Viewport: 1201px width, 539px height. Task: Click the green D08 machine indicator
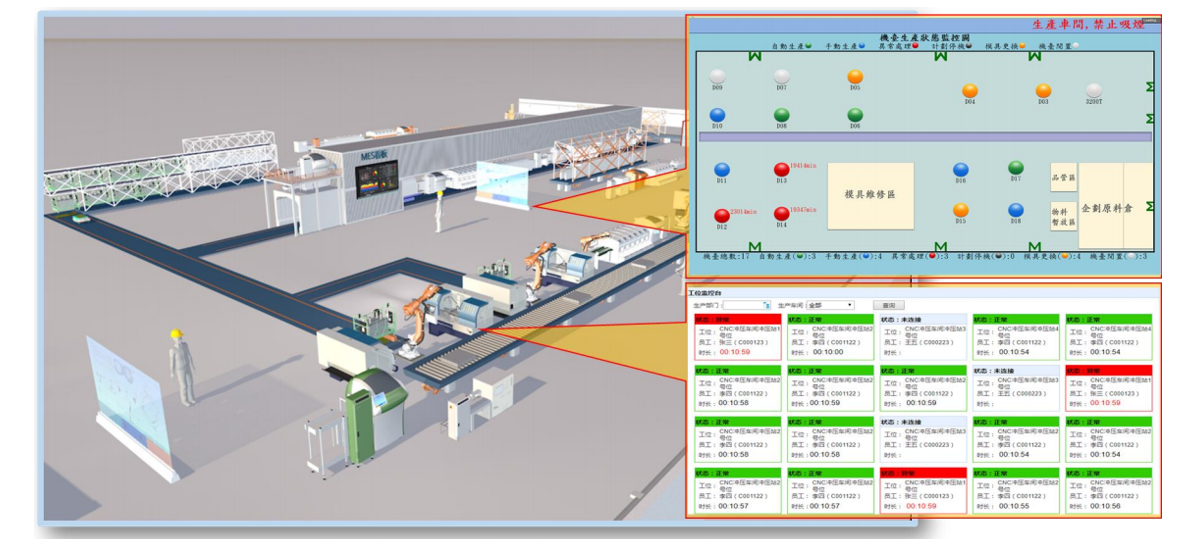[782, 115]
